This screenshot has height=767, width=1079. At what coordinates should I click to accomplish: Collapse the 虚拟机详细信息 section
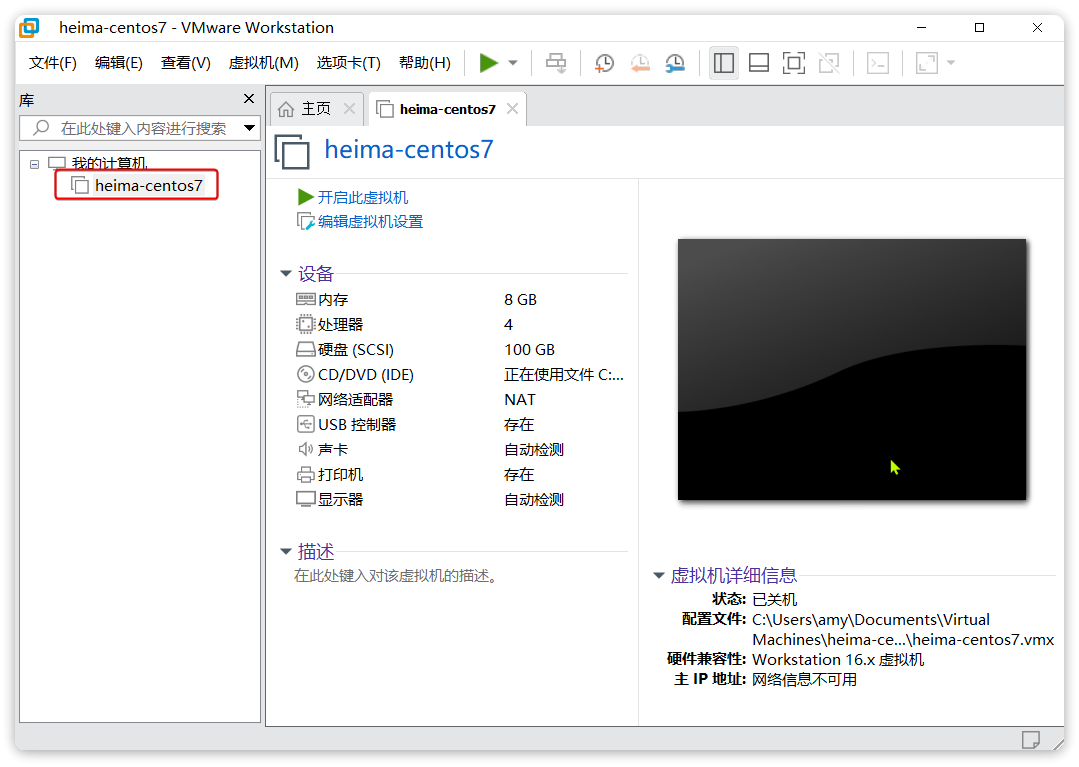pos(658,575)
